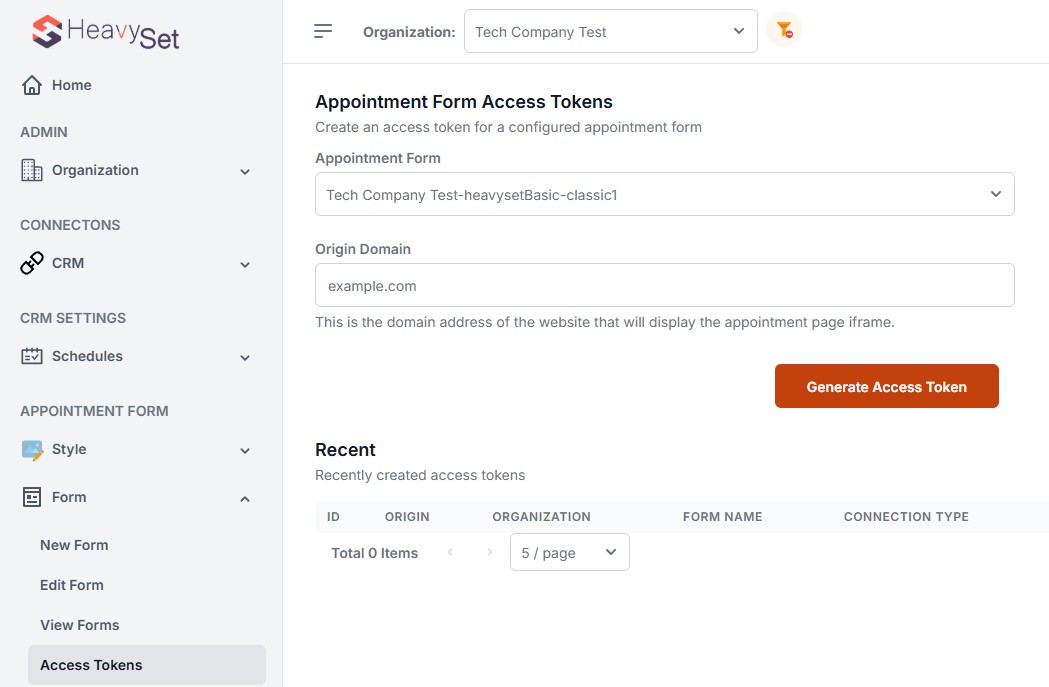This screenshot has height=687, width=1049.
Task: Click the Home house icon
Action: point(31,85)
